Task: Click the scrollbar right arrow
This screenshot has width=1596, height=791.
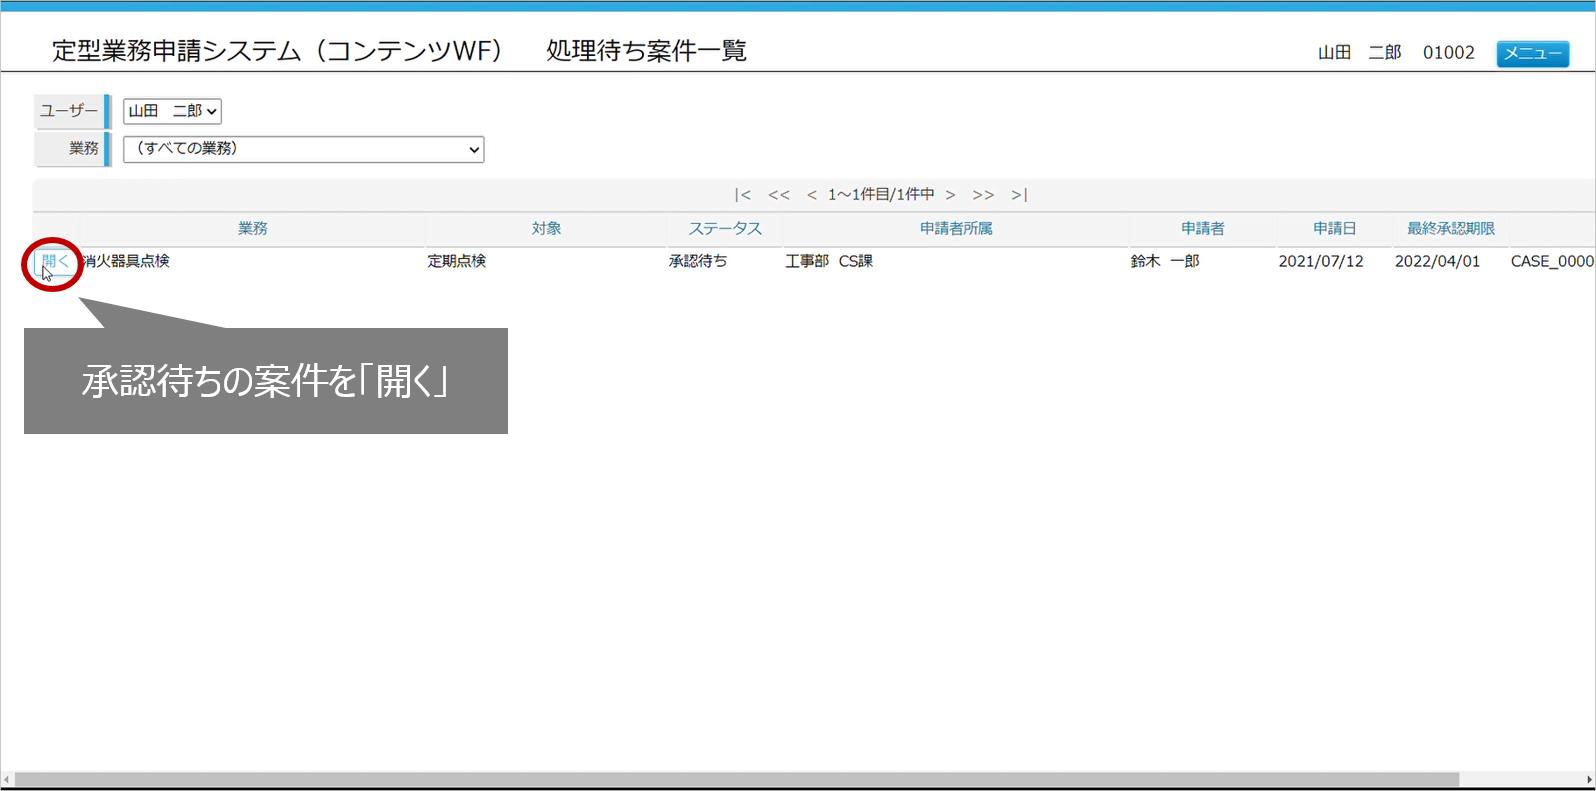Action: click(x=1589, y=779)
